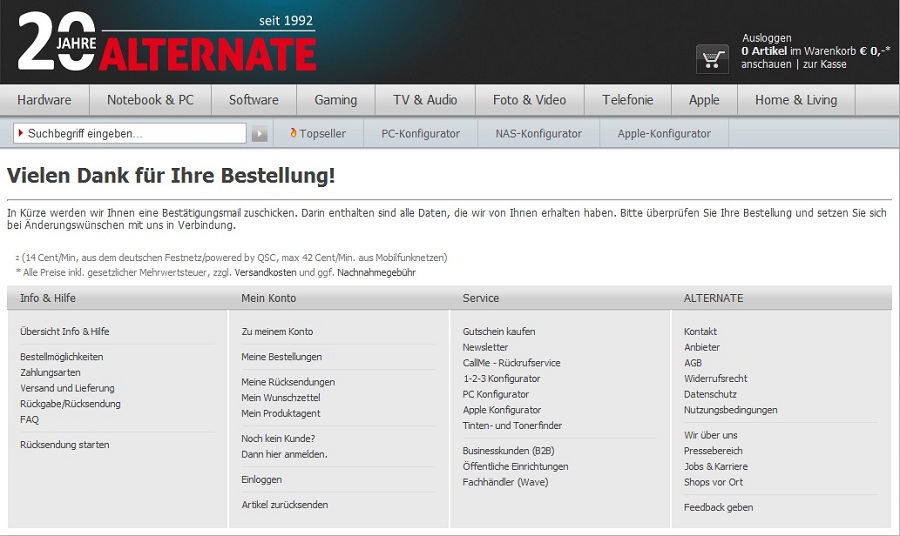The width and height of the screenshot is (900, 536).
Task: Open Datenschutz link
Action: pos(710,394)
